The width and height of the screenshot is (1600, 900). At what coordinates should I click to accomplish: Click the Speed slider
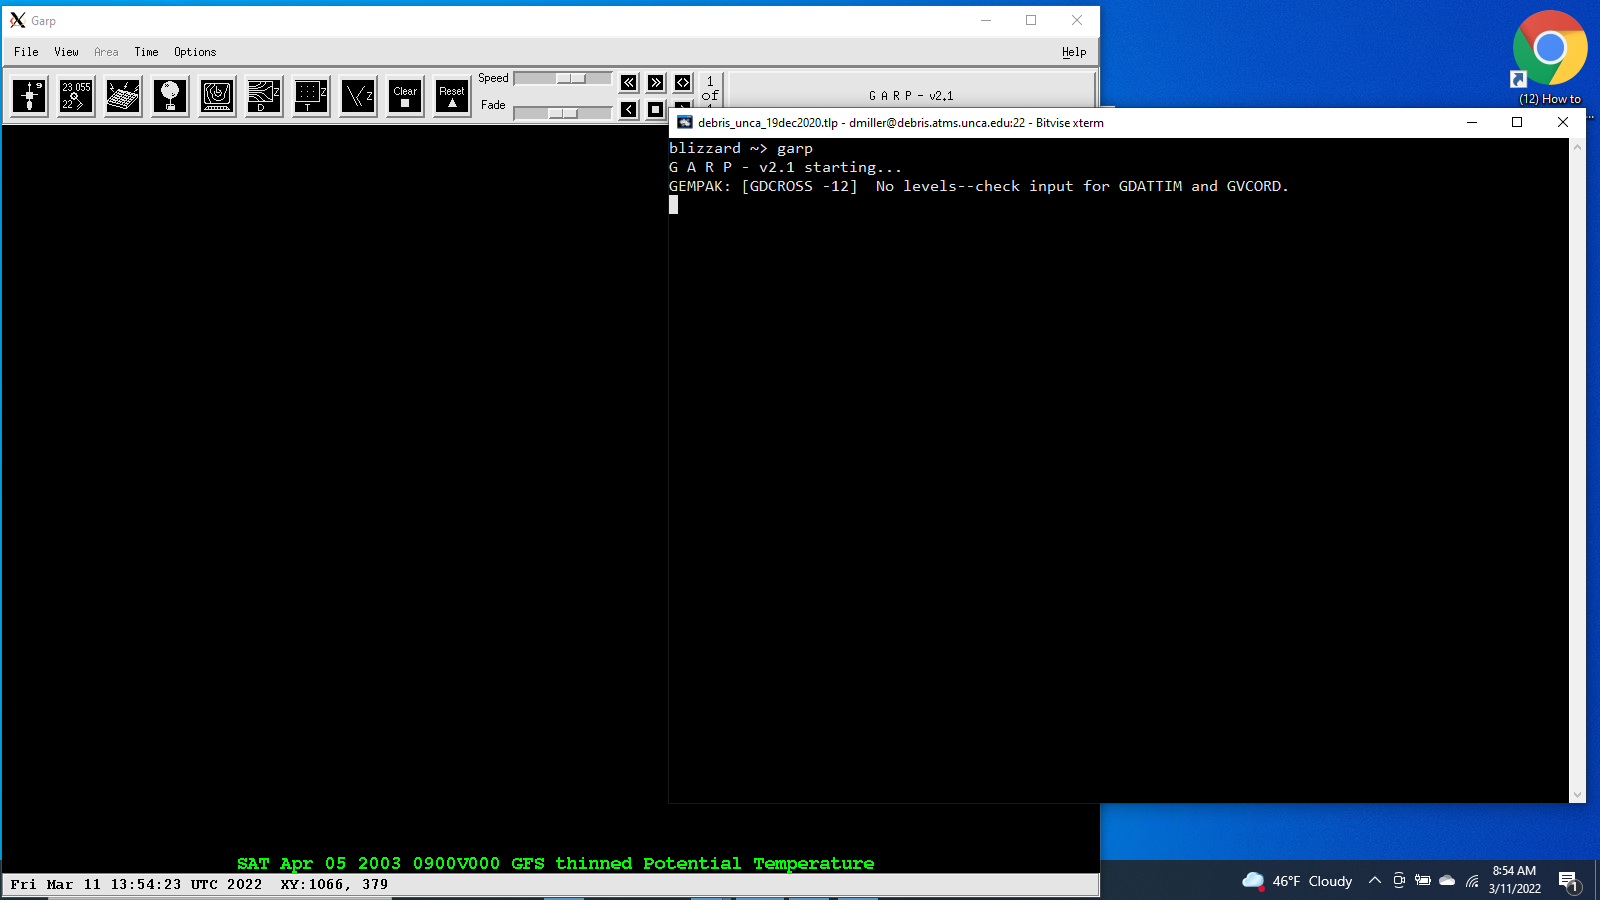point(562,79)
